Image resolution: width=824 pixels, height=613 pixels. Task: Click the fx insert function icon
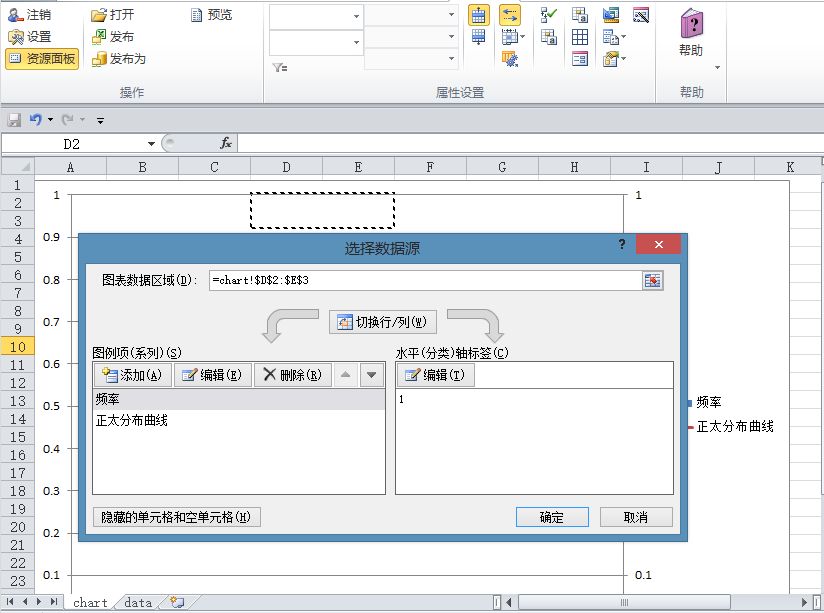225,143
